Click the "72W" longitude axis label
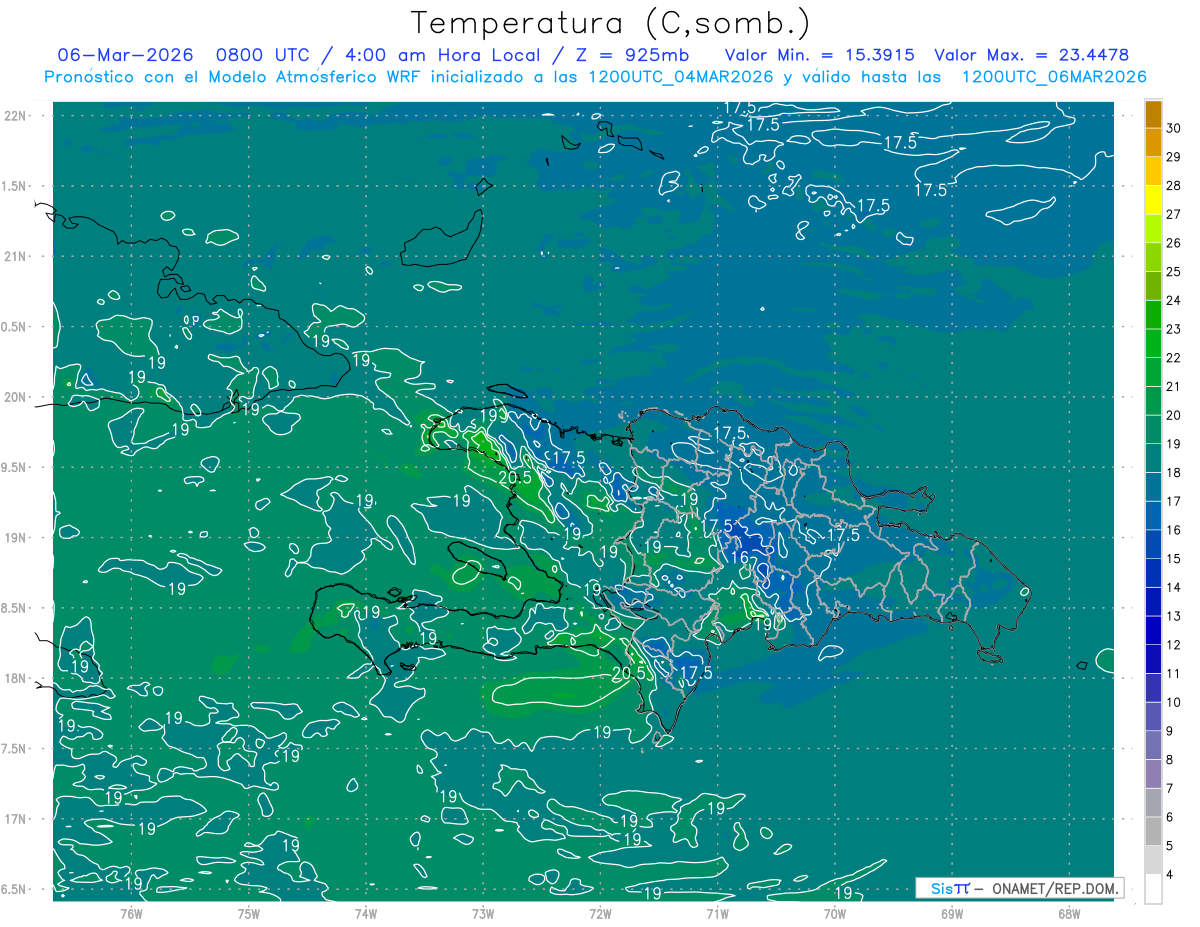 coord(600,913)
